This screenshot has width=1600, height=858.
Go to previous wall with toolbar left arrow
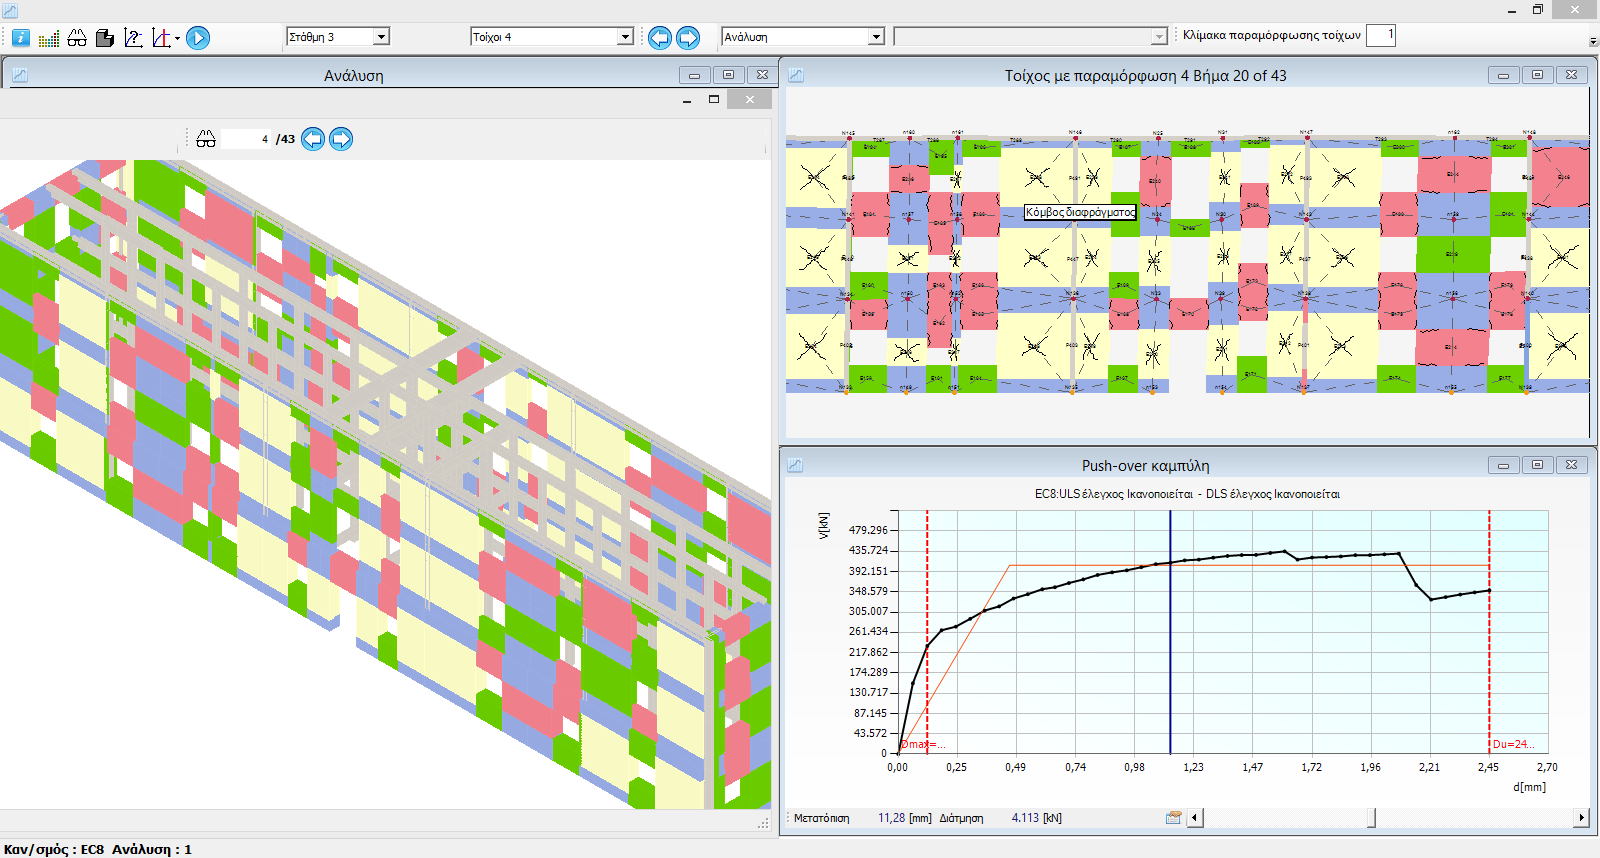660,38
